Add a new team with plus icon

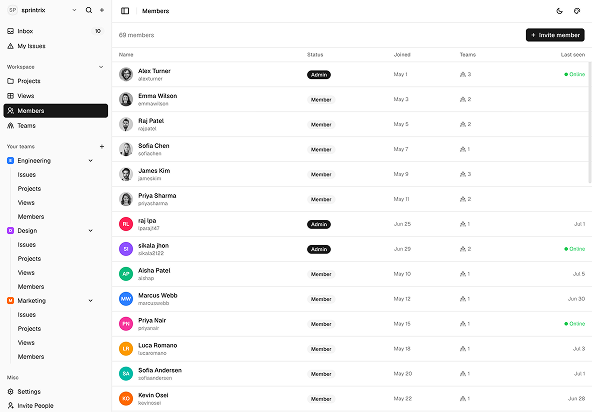pyautogui.click(x=102, y=147)
